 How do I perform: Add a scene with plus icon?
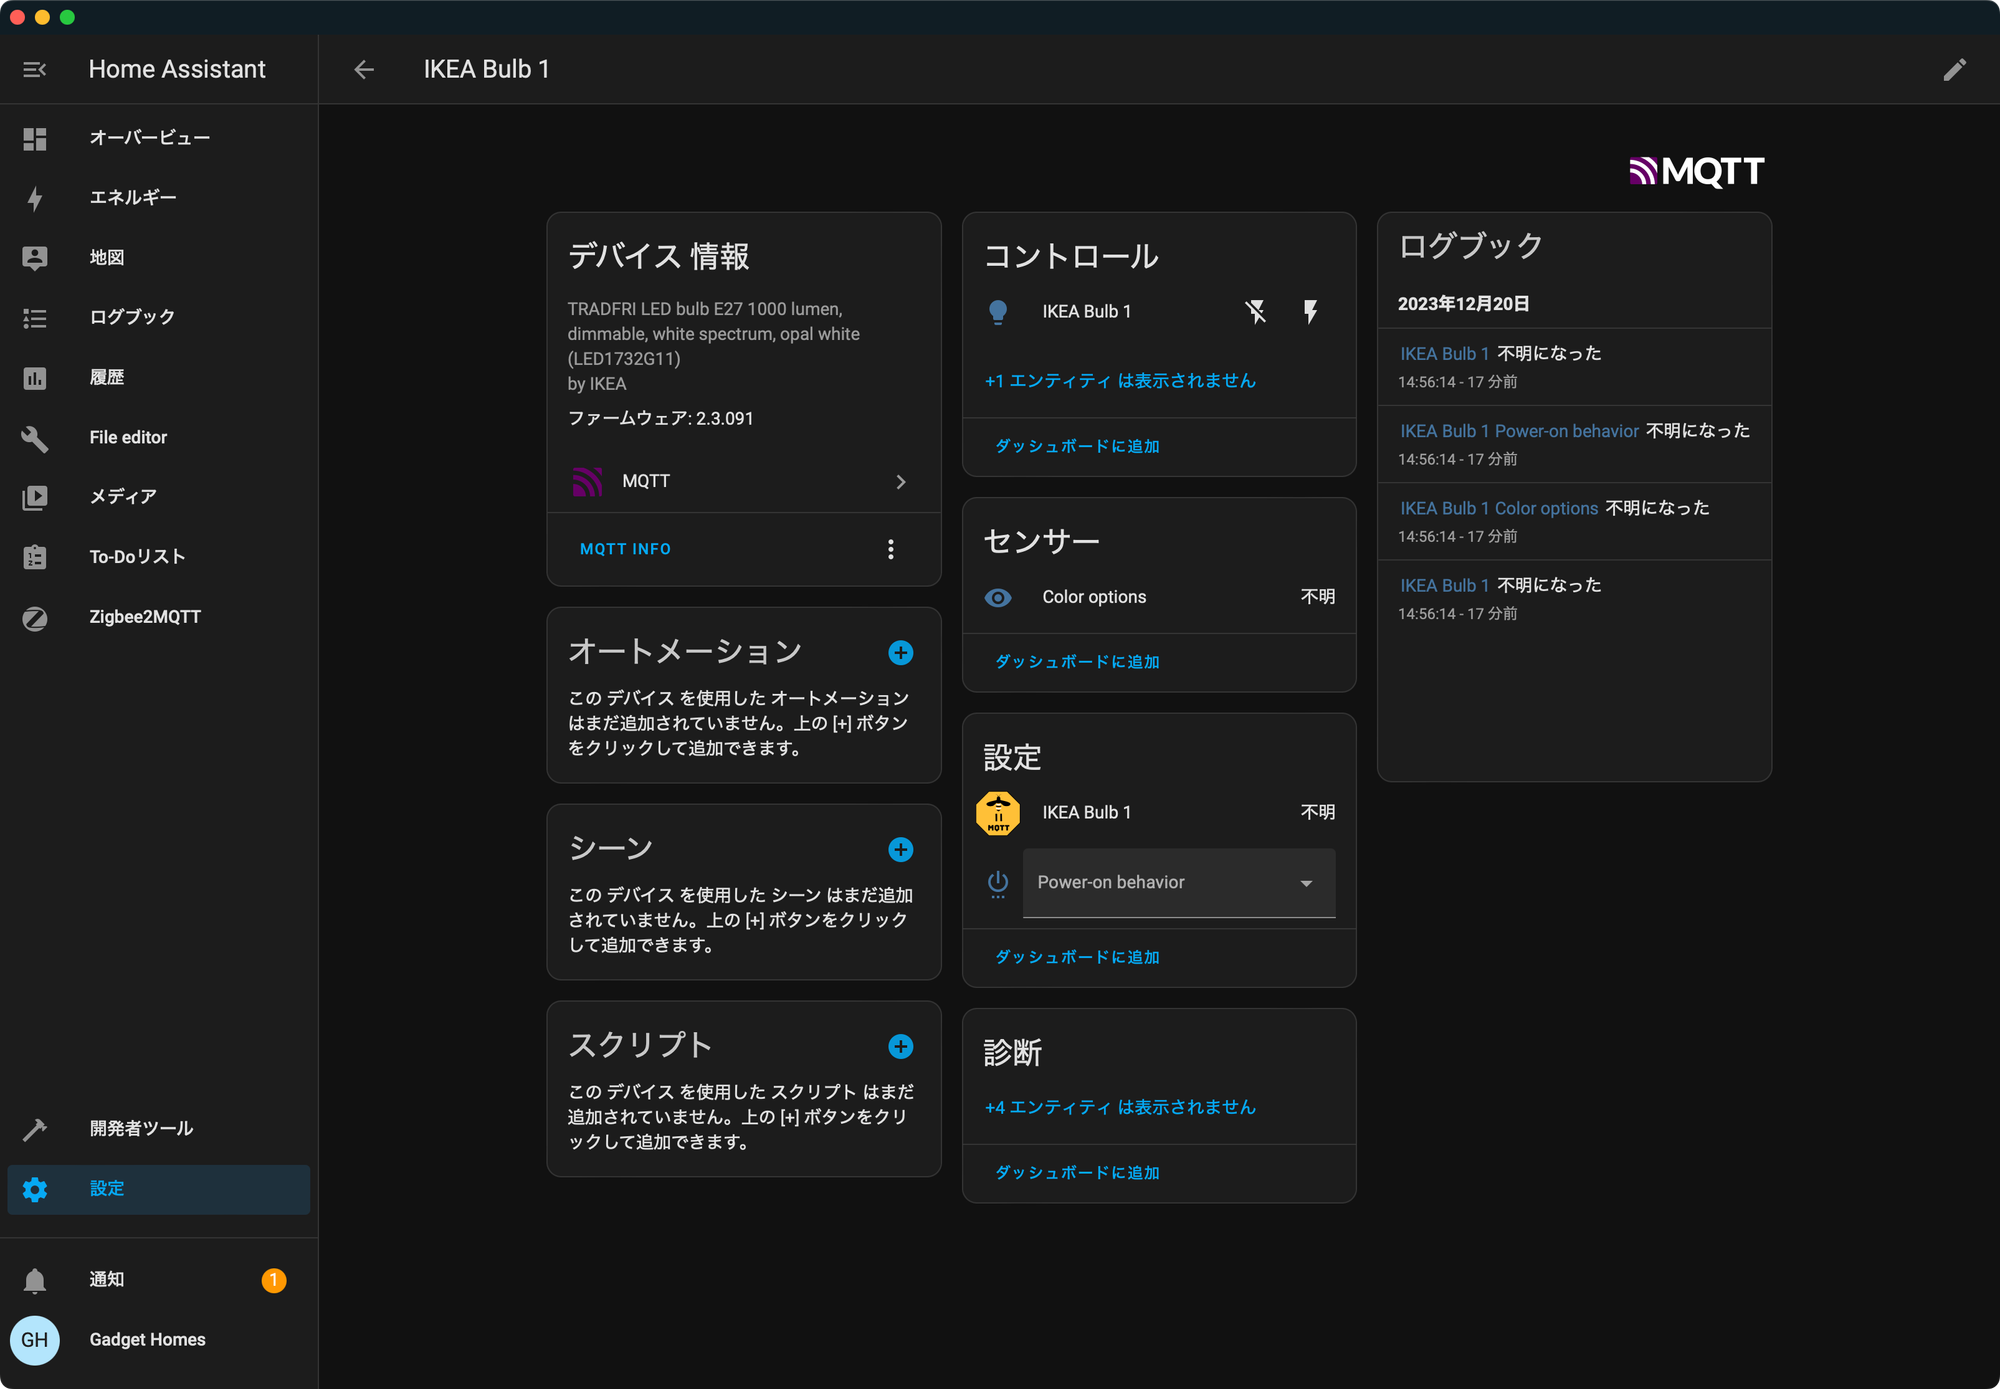901,850
